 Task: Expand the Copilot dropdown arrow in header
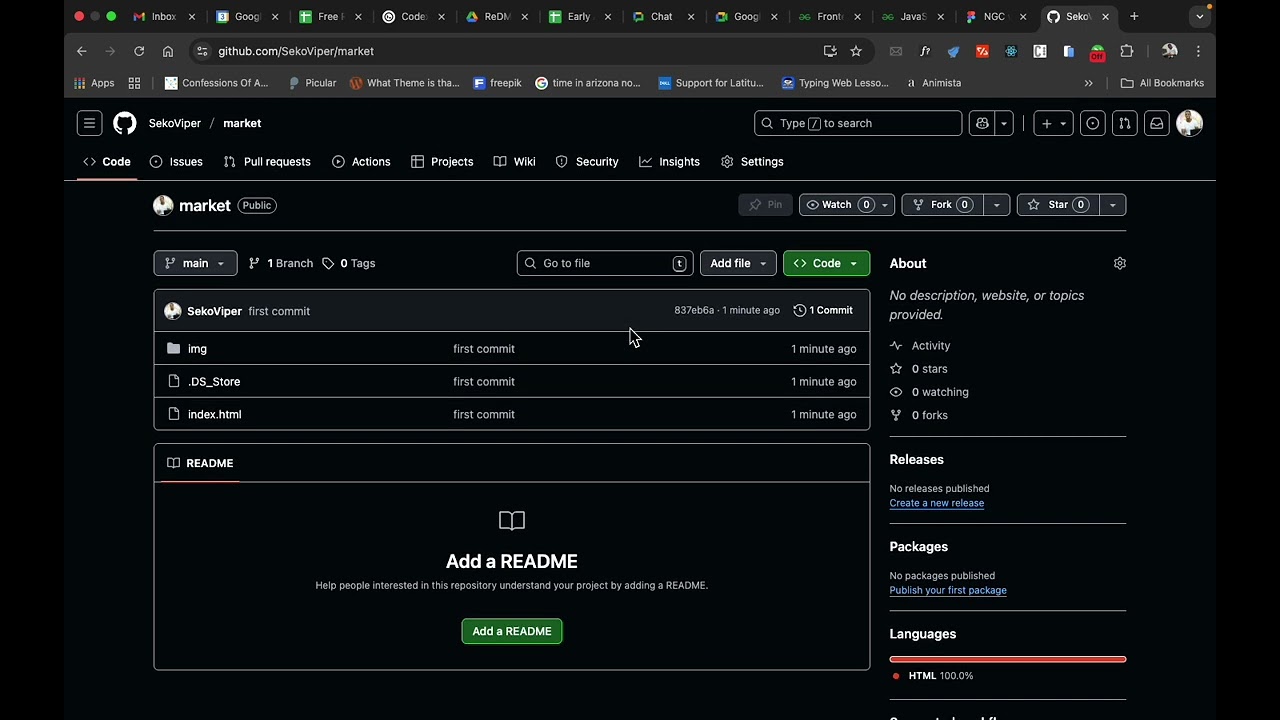(x=1004, y=123)
